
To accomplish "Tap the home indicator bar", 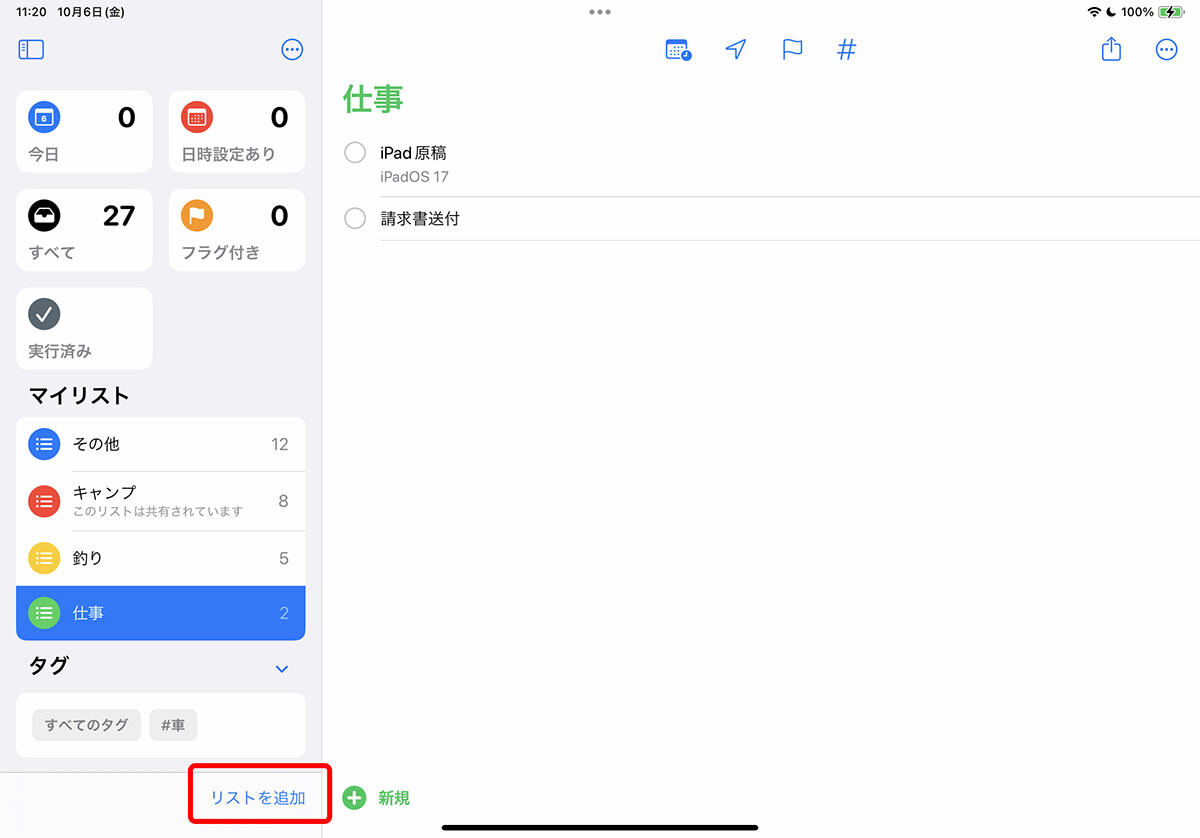I will [x=600, y=827].
